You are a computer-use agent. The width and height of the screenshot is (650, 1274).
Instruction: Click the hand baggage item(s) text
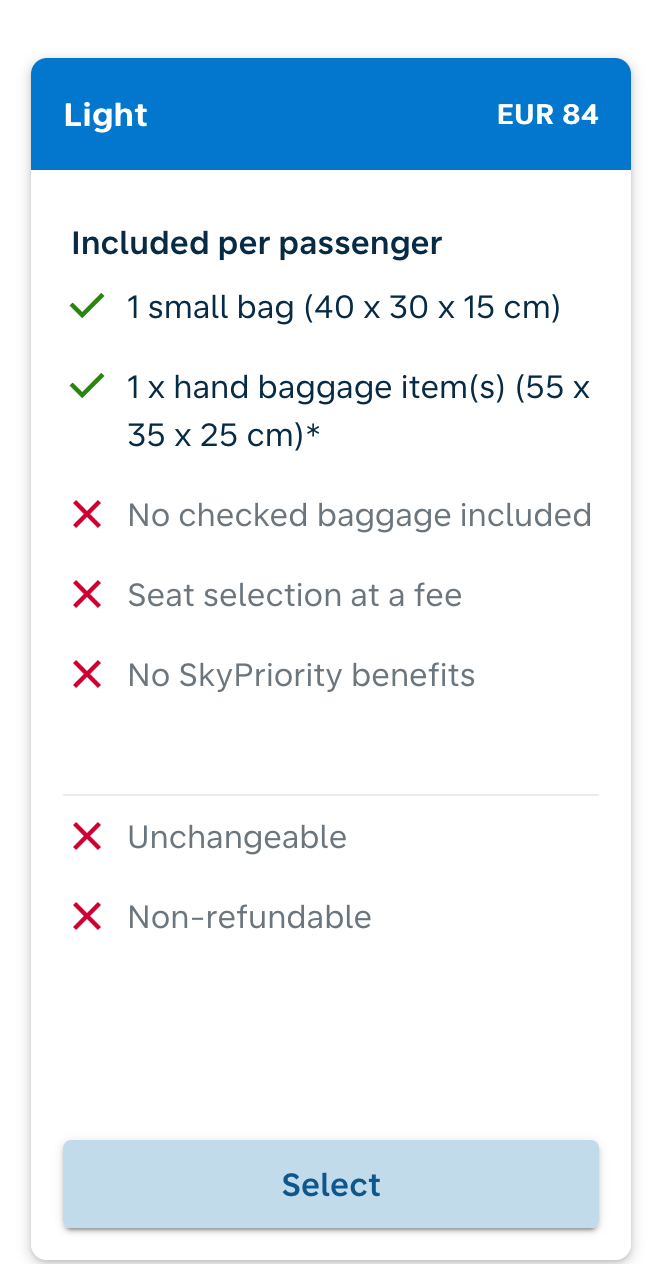pyautogui.click(x=359, y=411)
